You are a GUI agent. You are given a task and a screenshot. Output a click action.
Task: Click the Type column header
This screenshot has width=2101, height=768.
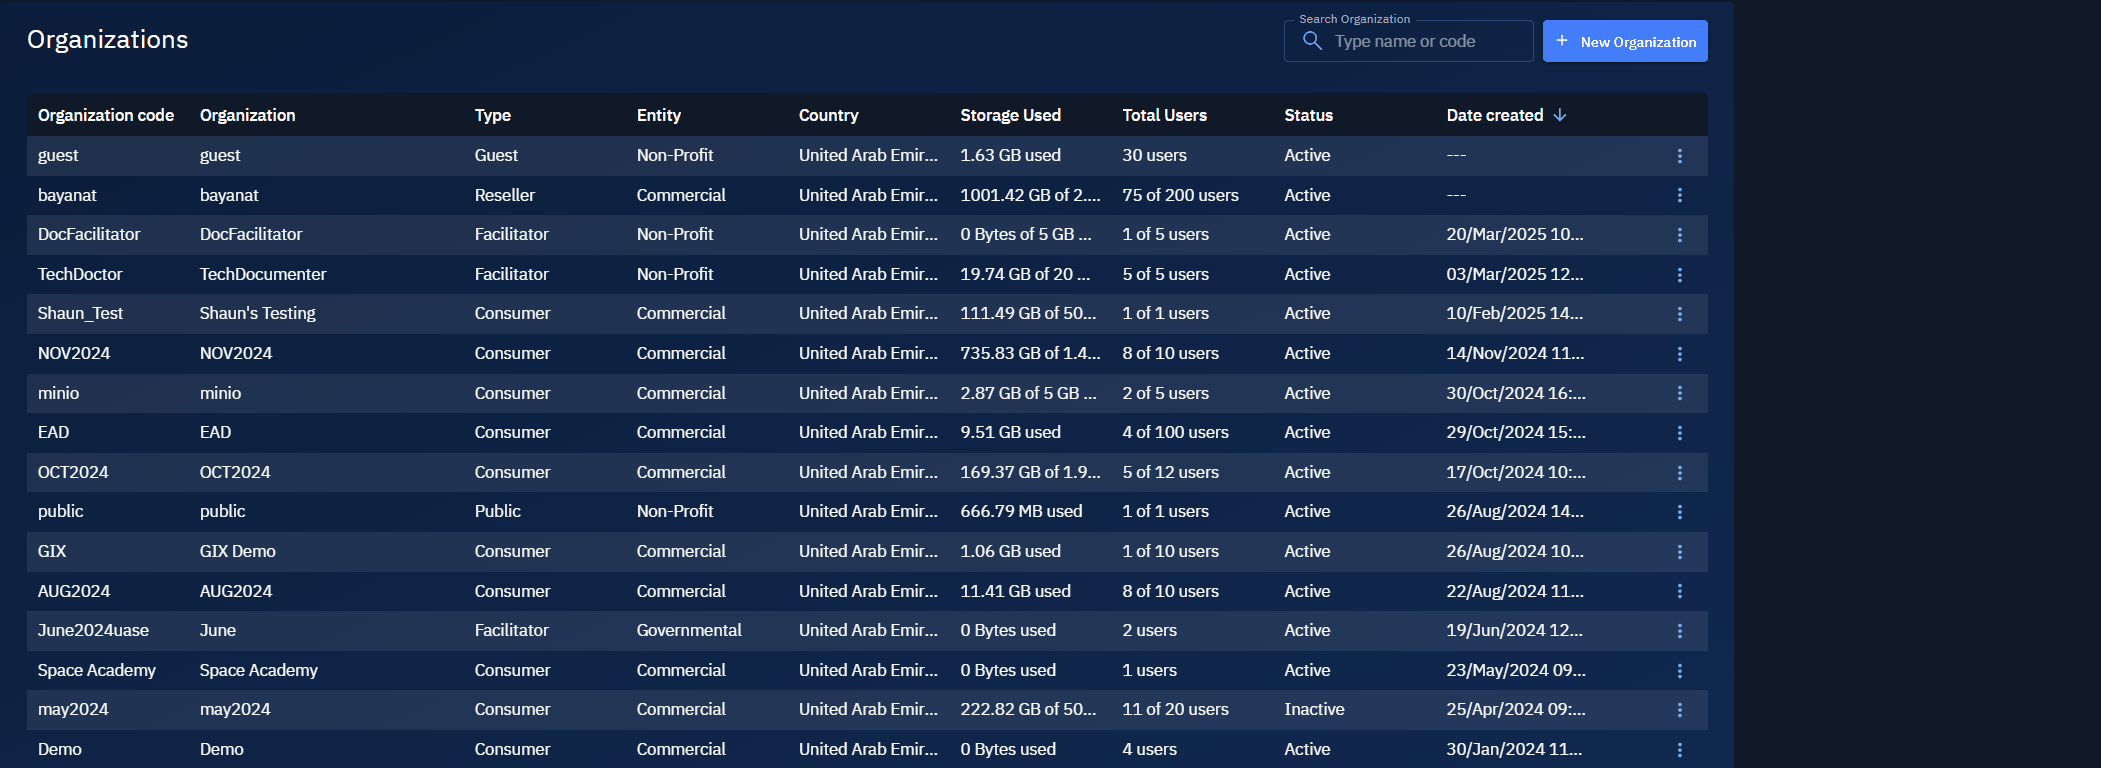click(x=492, y=115)
